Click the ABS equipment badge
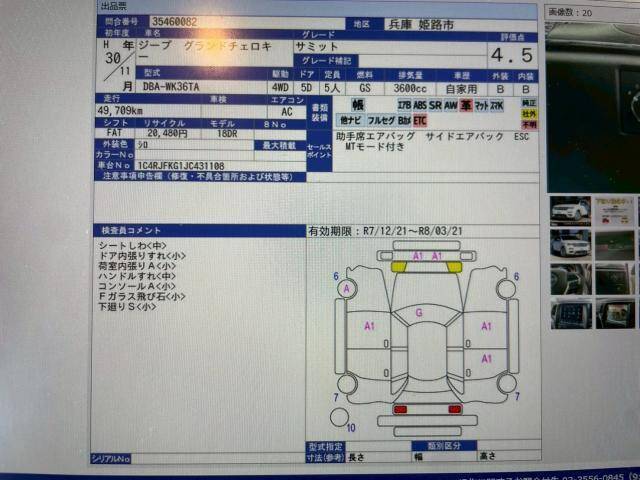 419,104
